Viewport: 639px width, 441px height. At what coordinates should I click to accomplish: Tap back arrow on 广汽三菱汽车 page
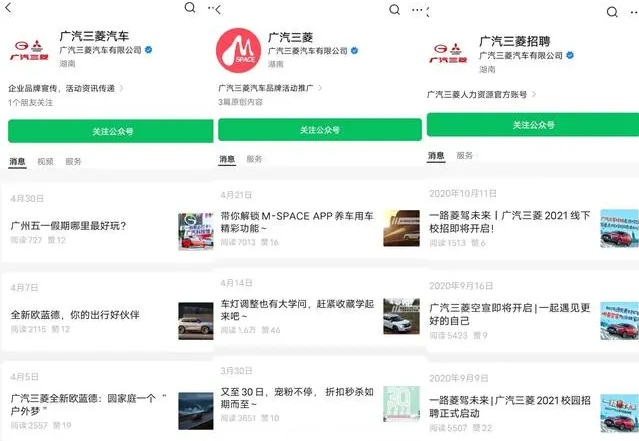[8, 7]
